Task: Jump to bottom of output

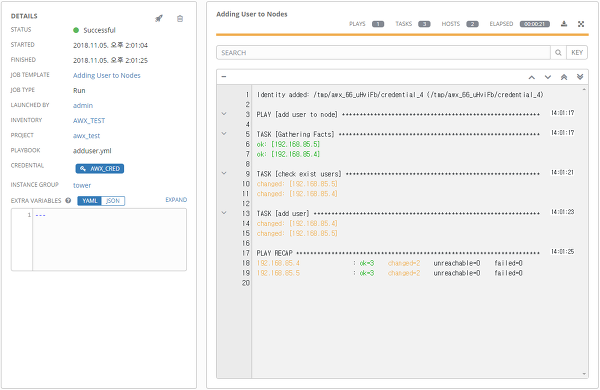Action: [x=580, y=77]
